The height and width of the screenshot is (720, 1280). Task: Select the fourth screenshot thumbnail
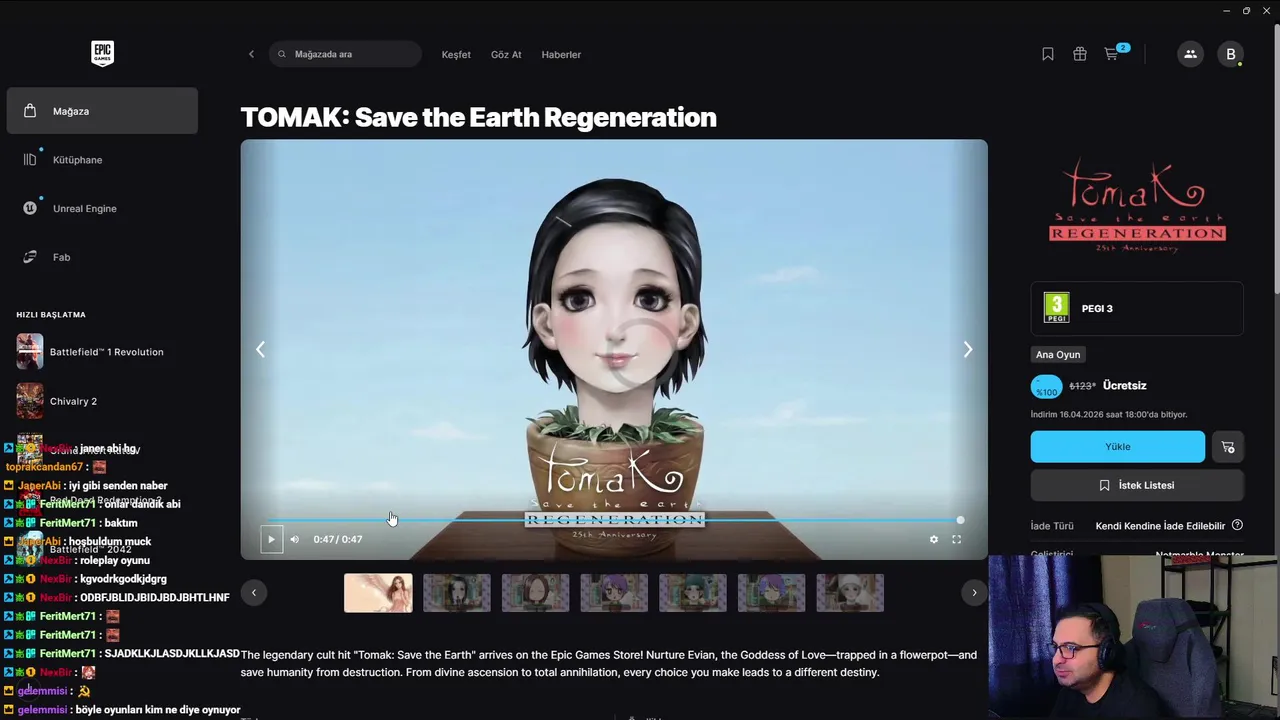click(x=614, y=593)
